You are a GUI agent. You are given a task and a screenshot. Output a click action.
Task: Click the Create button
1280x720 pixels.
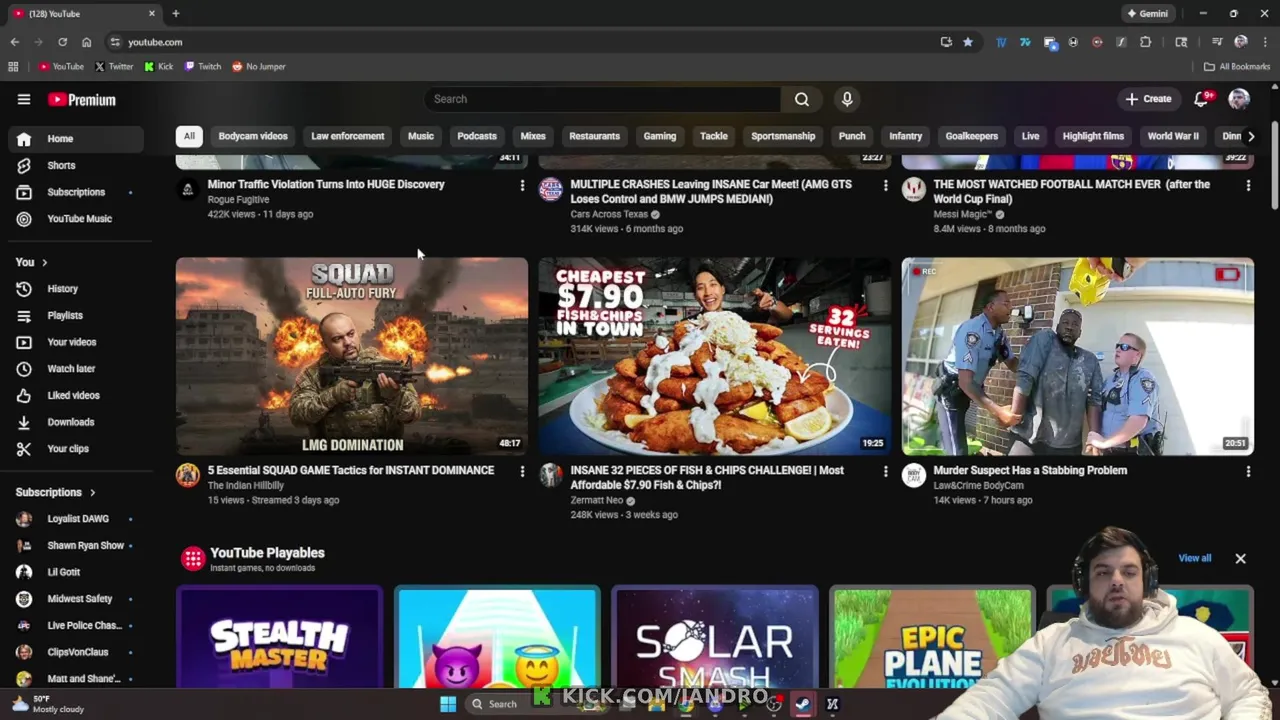[1148, 99]
